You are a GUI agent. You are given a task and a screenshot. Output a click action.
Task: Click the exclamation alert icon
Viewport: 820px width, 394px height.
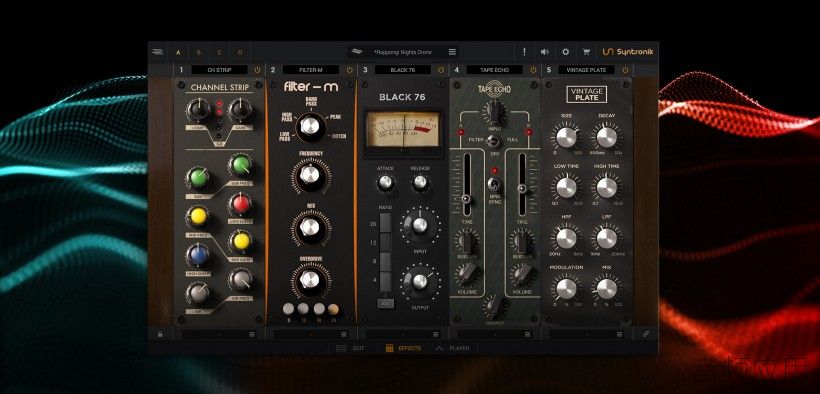524,52
